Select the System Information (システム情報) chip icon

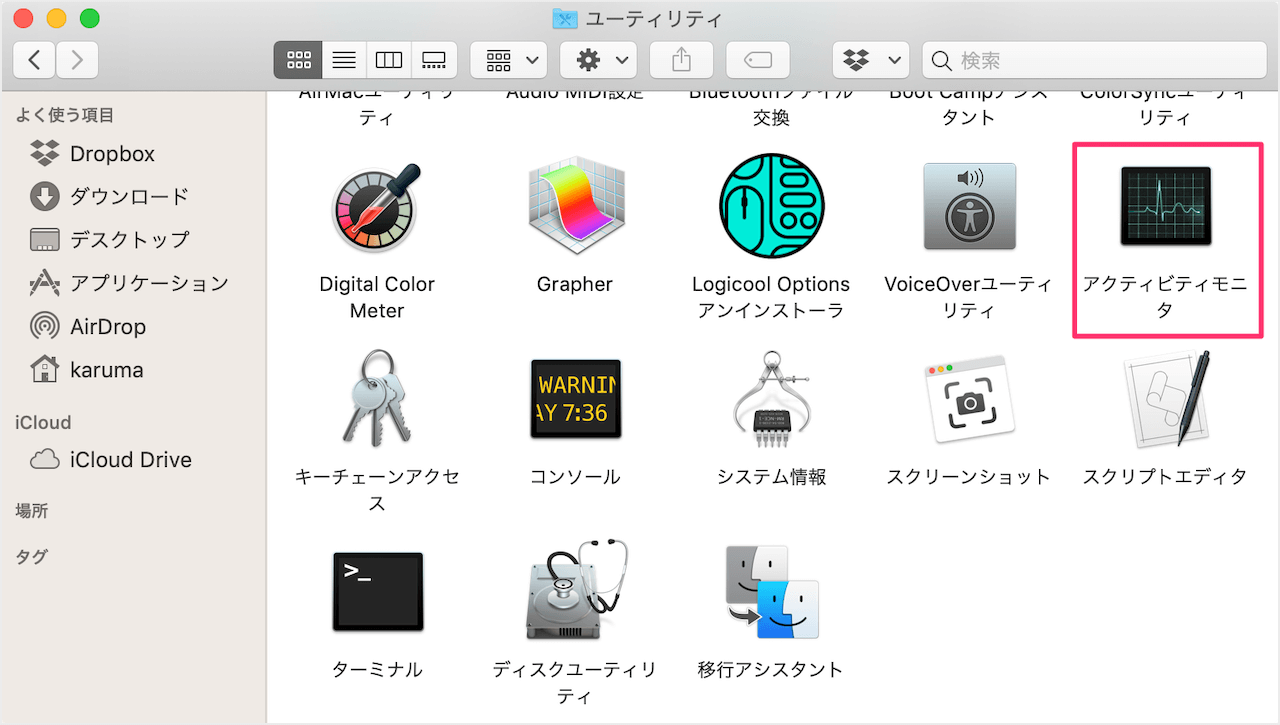click(771, 400)
